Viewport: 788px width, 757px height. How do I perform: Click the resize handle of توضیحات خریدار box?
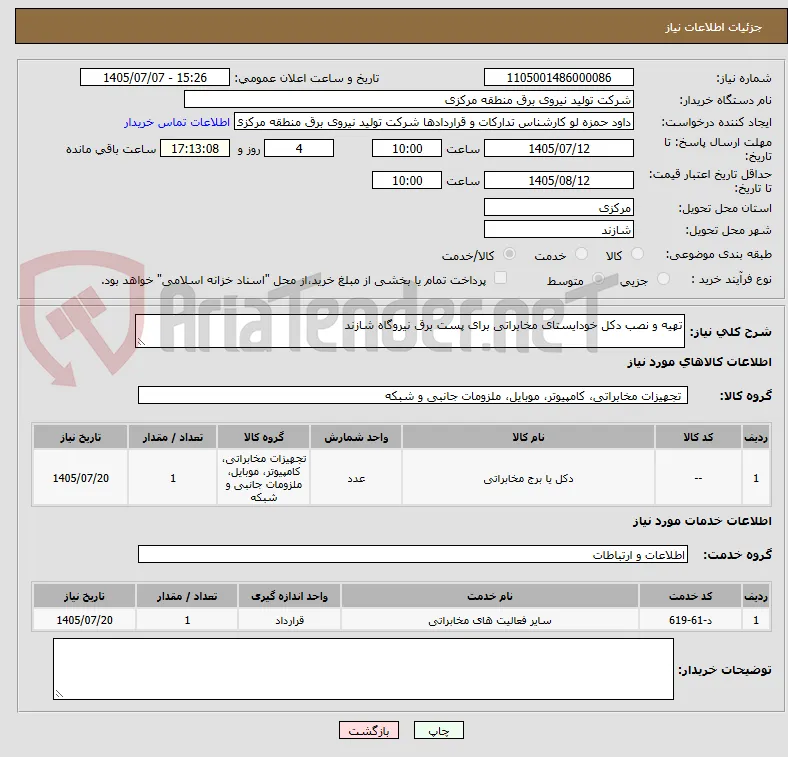click(59, 694)
